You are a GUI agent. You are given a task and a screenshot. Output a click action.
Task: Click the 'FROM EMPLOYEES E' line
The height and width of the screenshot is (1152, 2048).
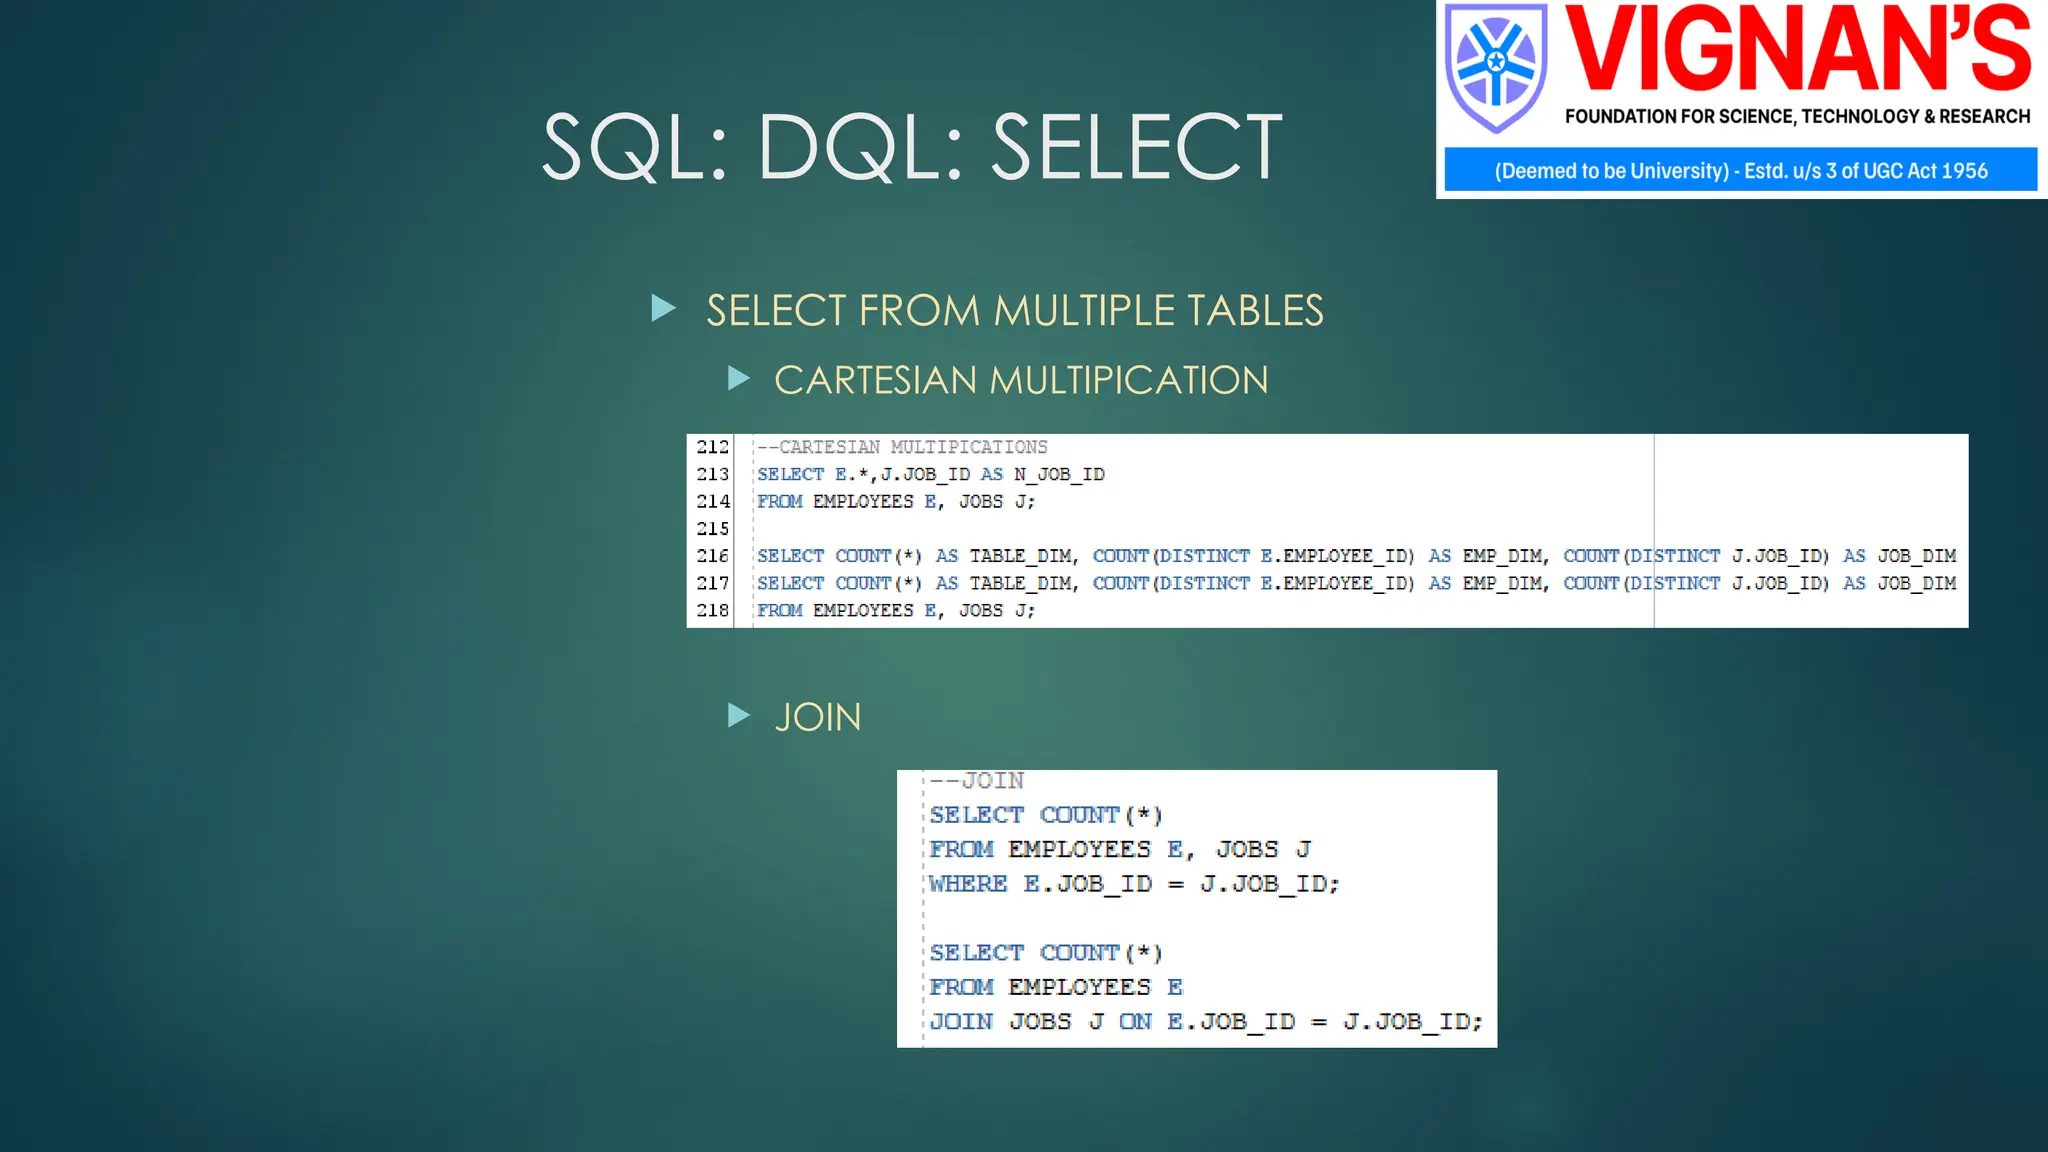coord(1056,987)
